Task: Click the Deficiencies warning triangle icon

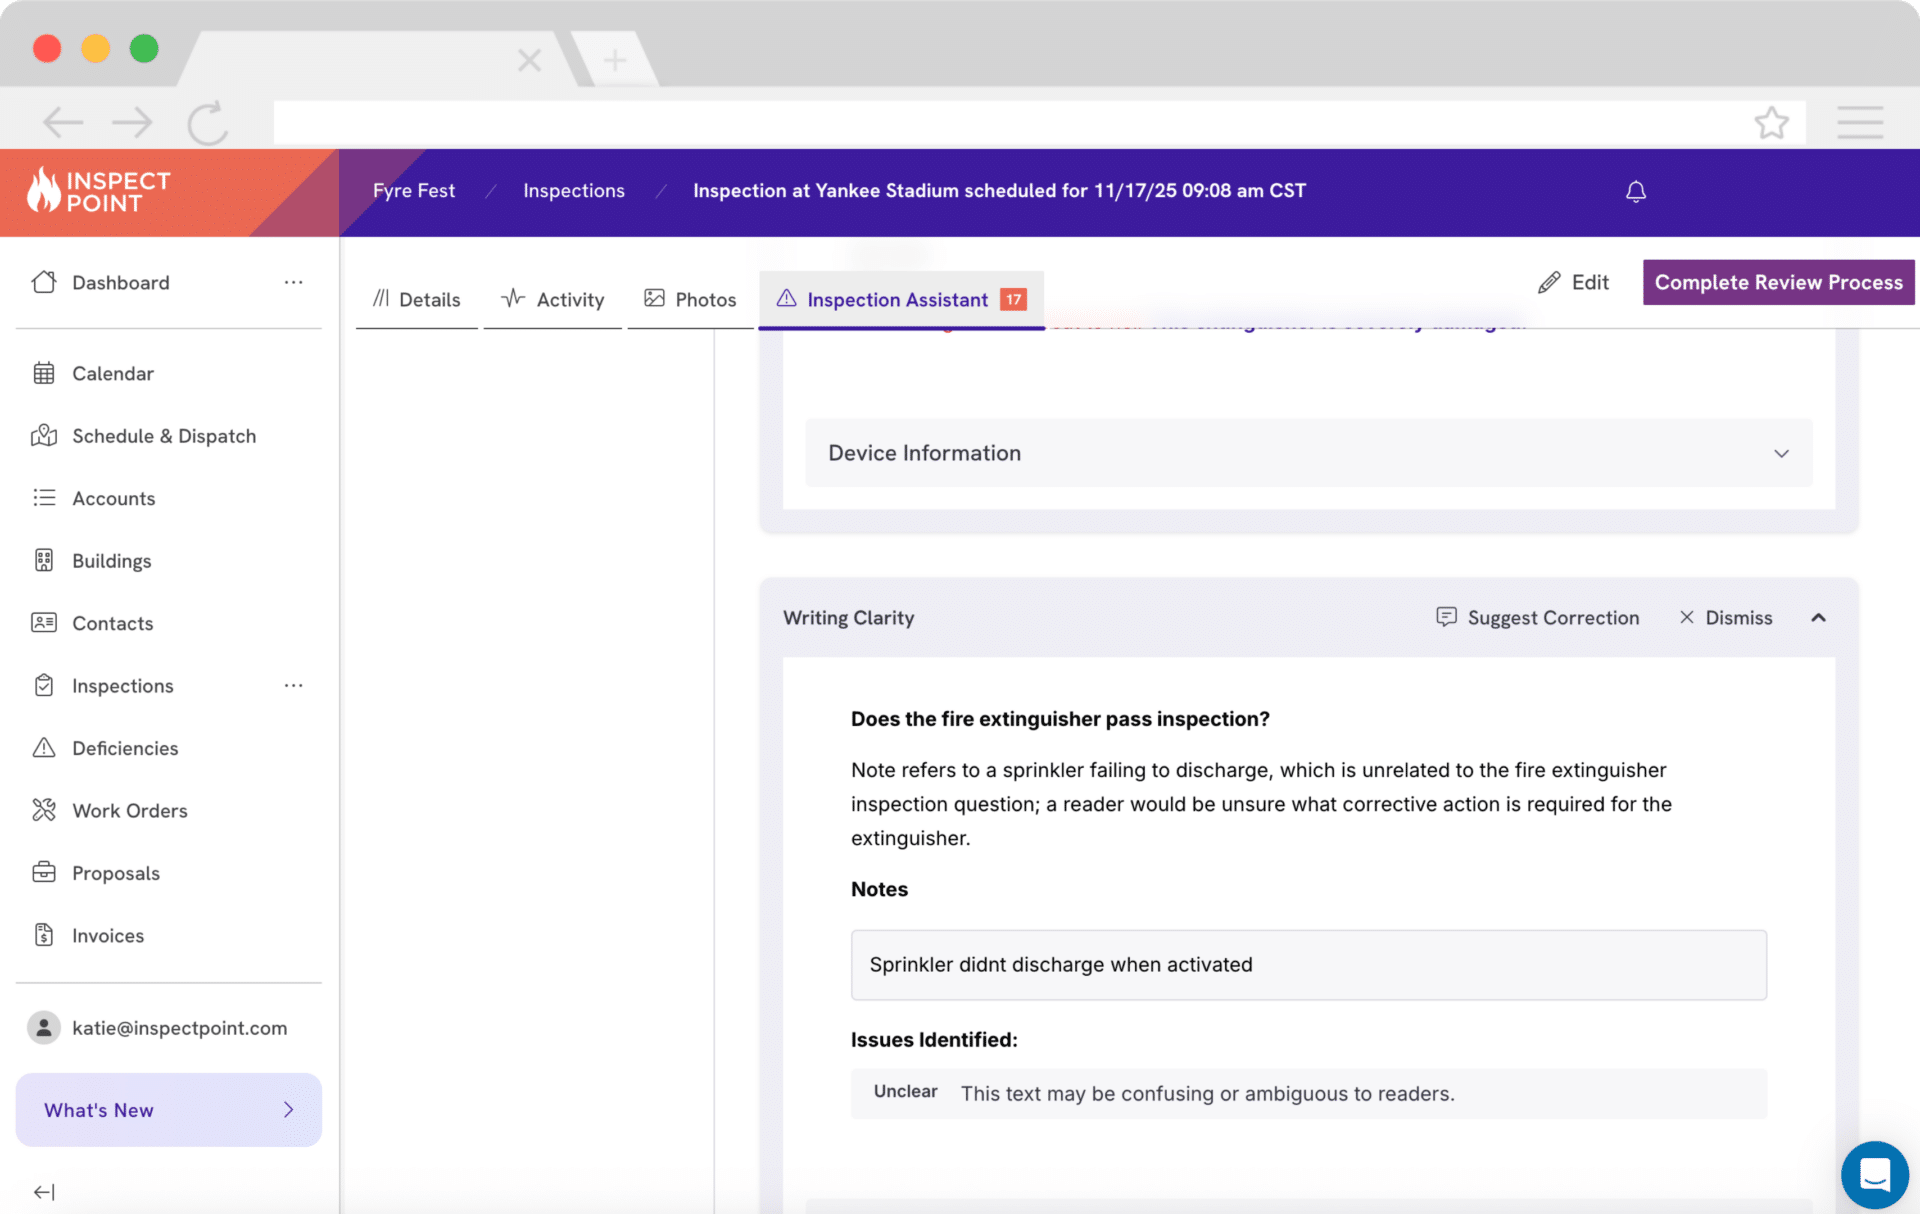Action: [44, 748]
